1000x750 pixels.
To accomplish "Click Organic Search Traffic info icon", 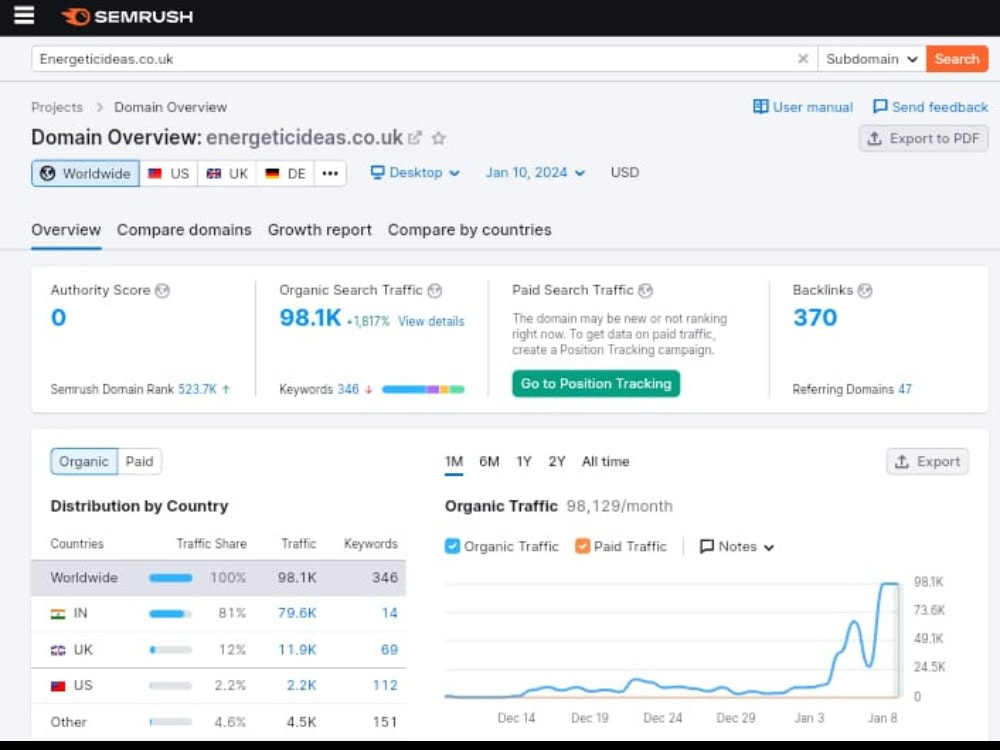I will (x=435, y=291).
